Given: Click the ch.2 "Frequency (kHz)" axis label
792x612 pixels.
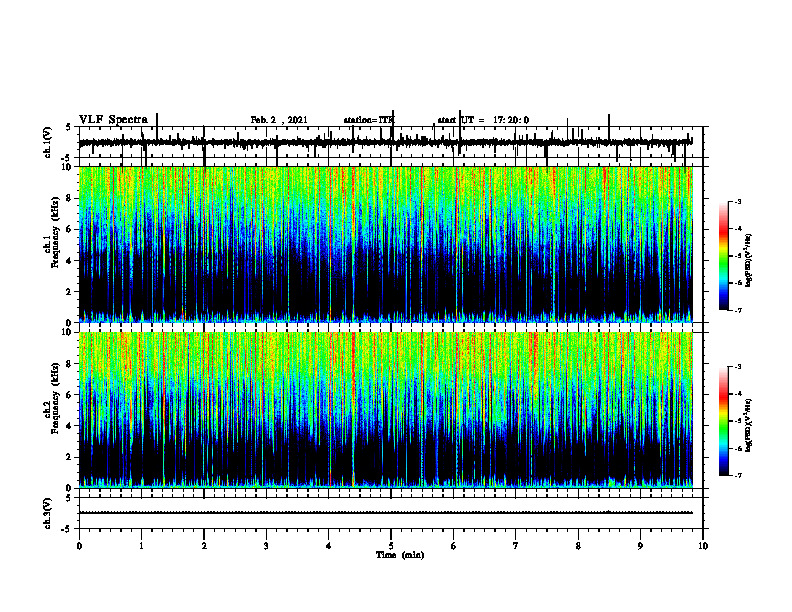Looking at the screenshot, I should [x=55, y=398].
